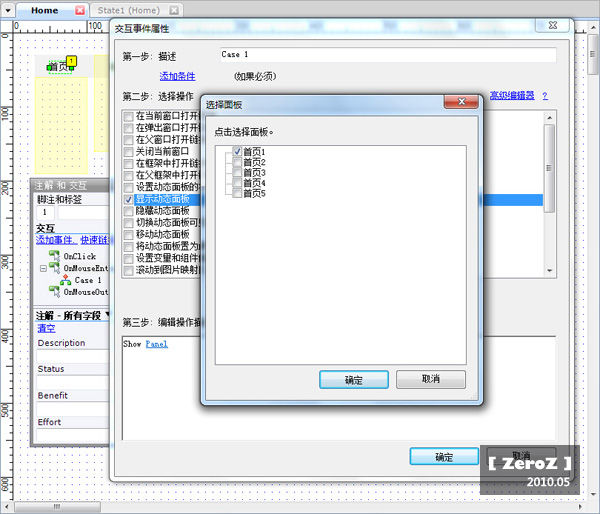600x514 pixels.
Task: Click the ? help link
Action: (x=545, y=96)
